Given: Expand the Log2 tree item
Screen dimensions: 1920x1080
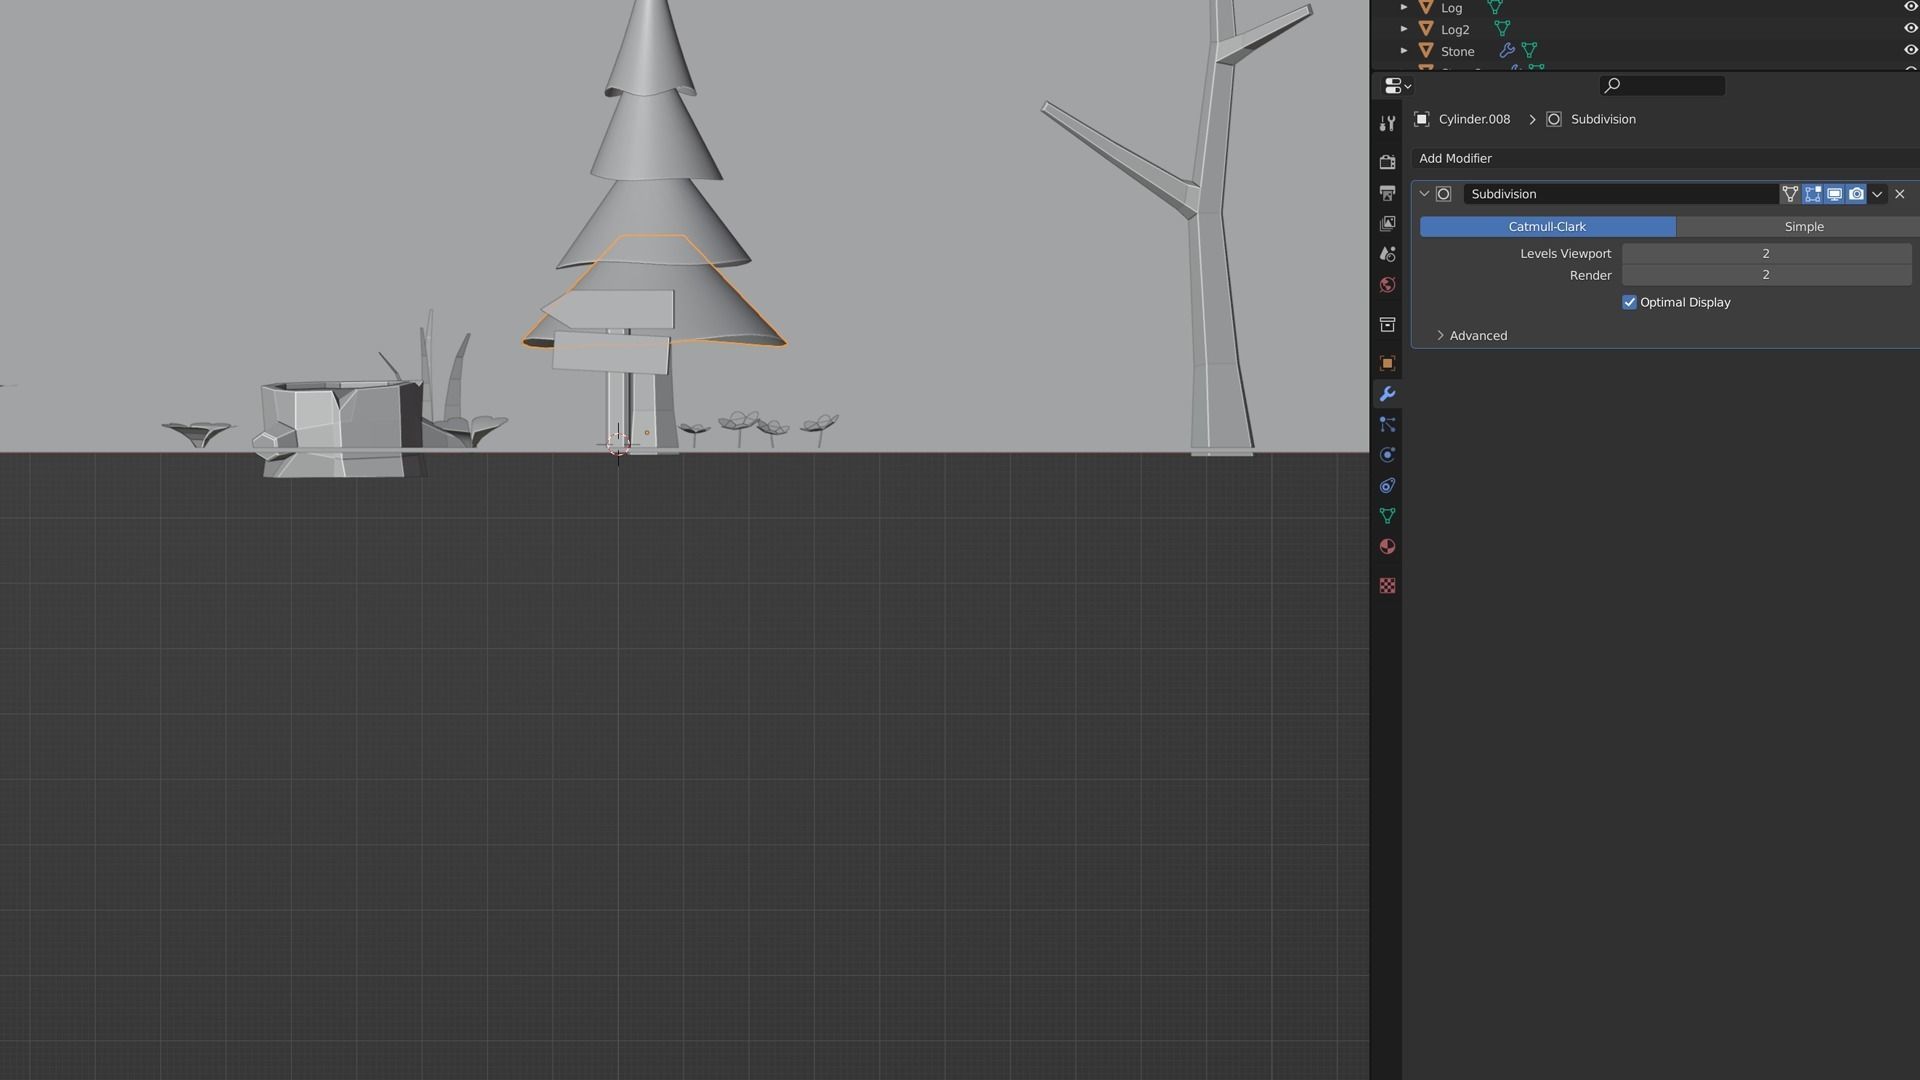Looking at the screenshot, I should click(x=1404, y=29).
